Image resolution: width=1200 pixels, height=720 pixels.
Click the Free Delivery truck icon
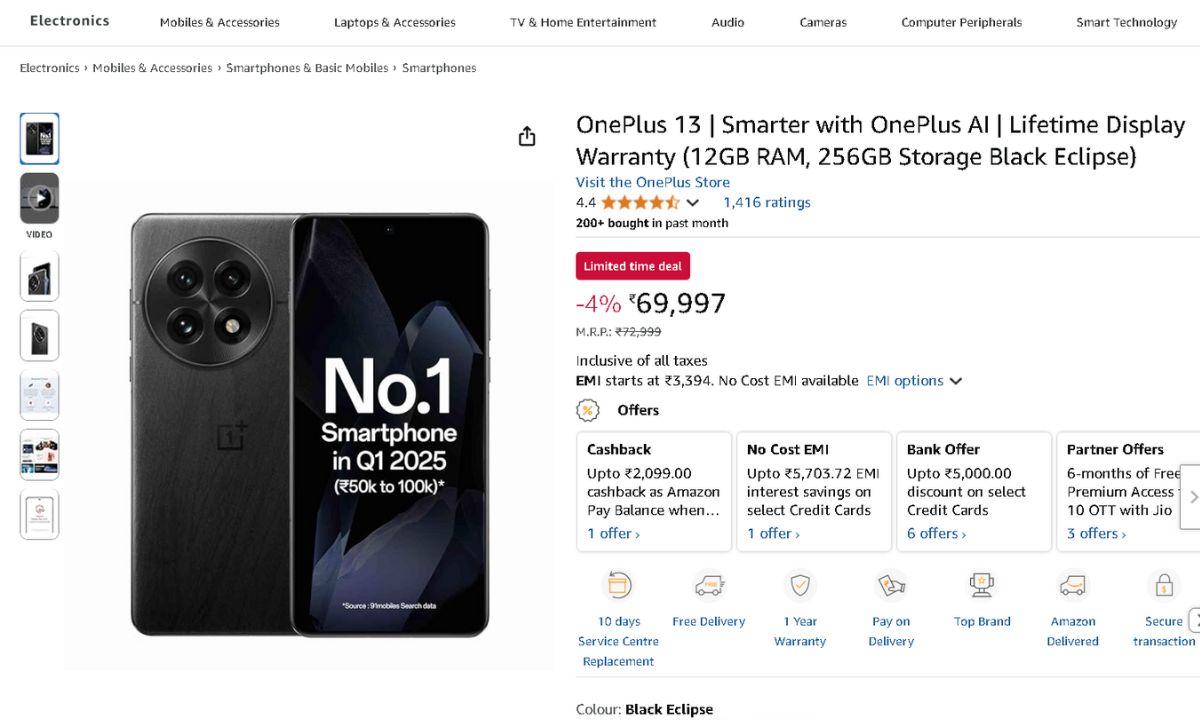pyautogui.click(x=709, y=586)
